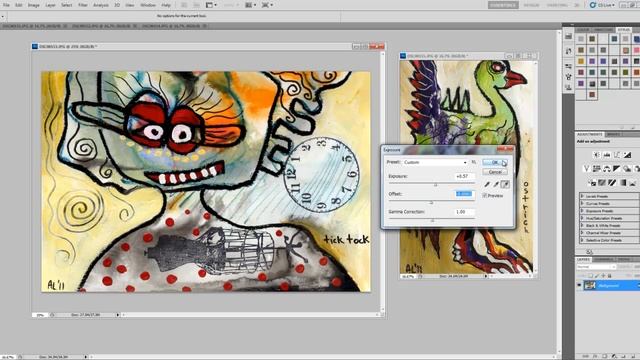This screenshot has width=640, height=360.
Task: Toggle lock transparent pixels in Layers panel
Action: click(590, 276)
